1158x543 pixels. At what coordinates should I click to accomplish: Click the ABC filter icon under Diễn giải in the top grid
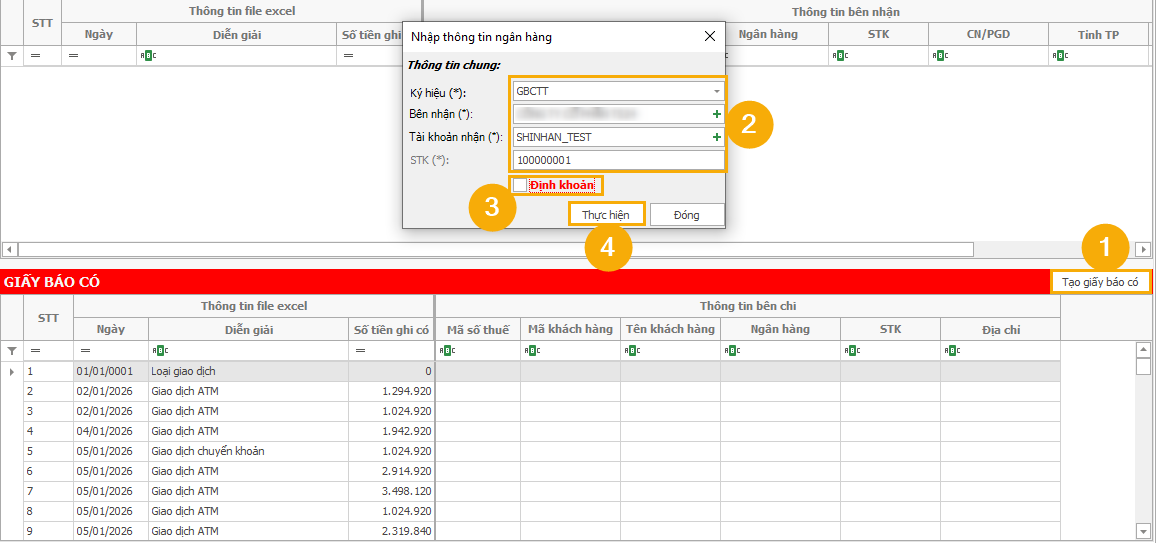coord(149,55)
